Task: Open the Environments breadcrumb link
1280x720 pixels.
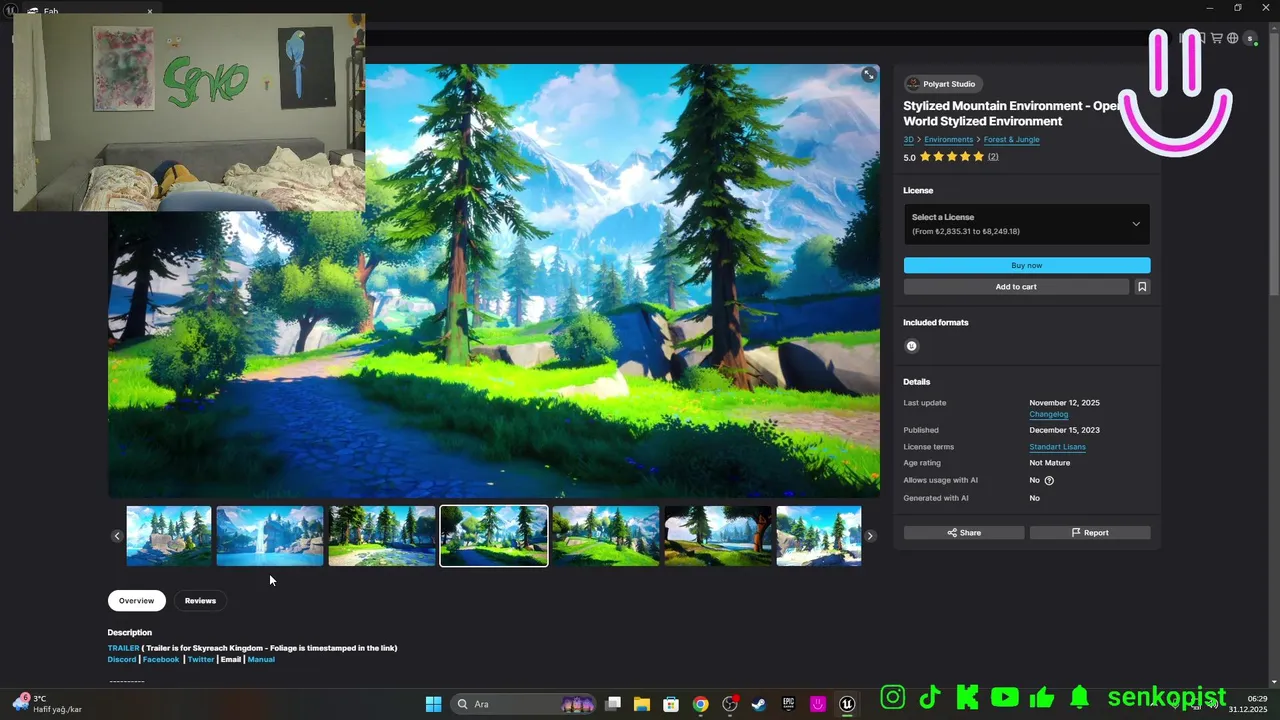Action: click(x=949, y=140)
